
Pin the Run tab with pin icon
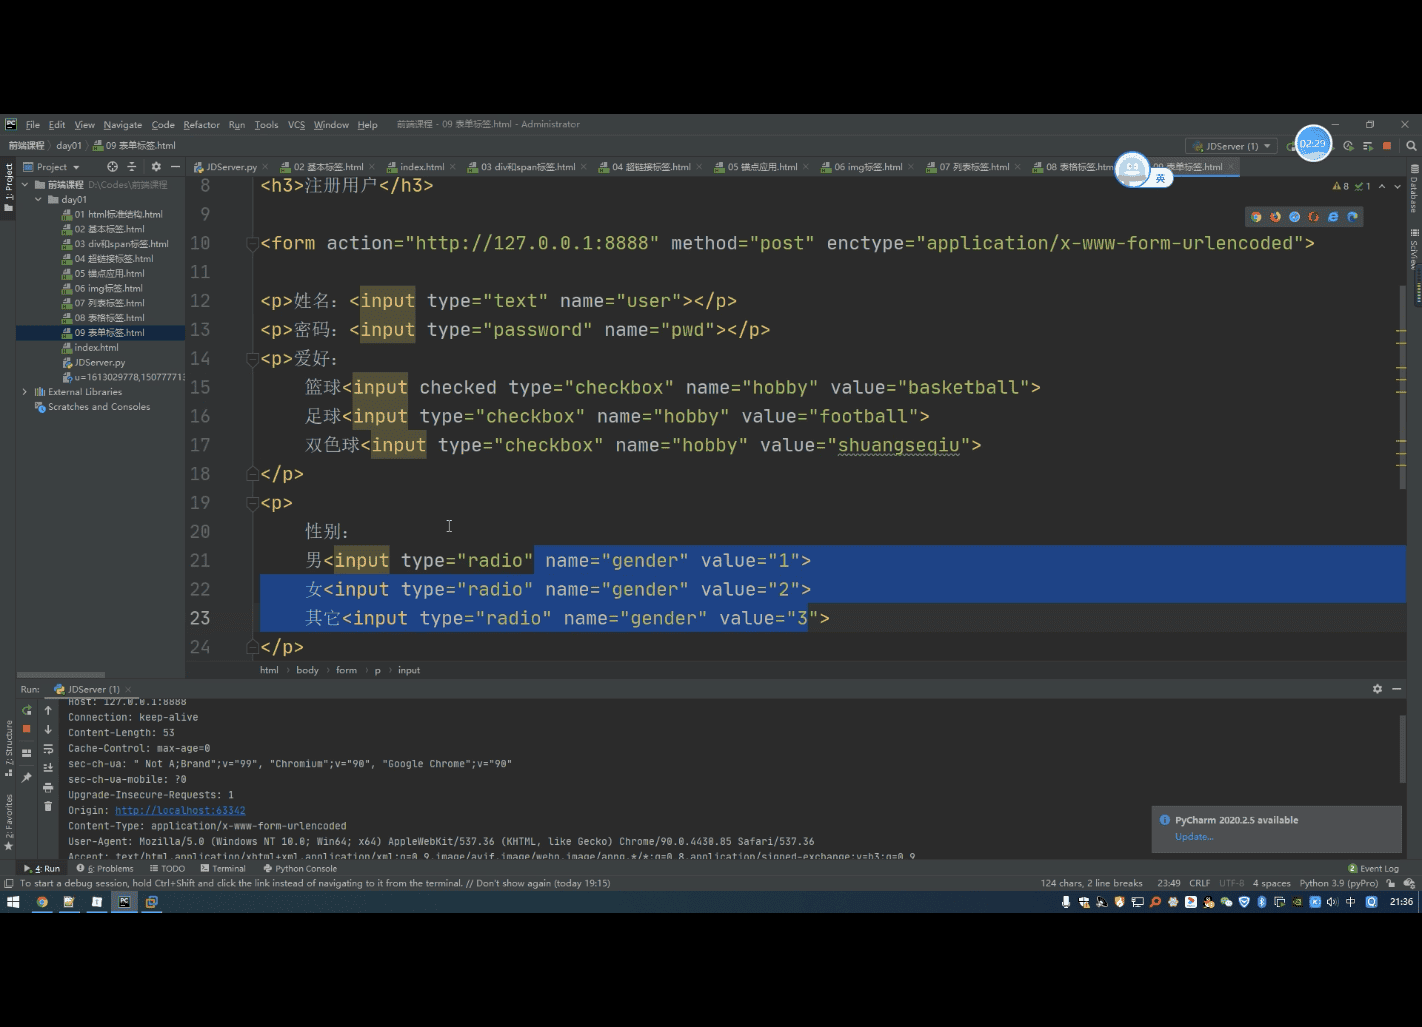pyautogui.click(x=27, y=777)
